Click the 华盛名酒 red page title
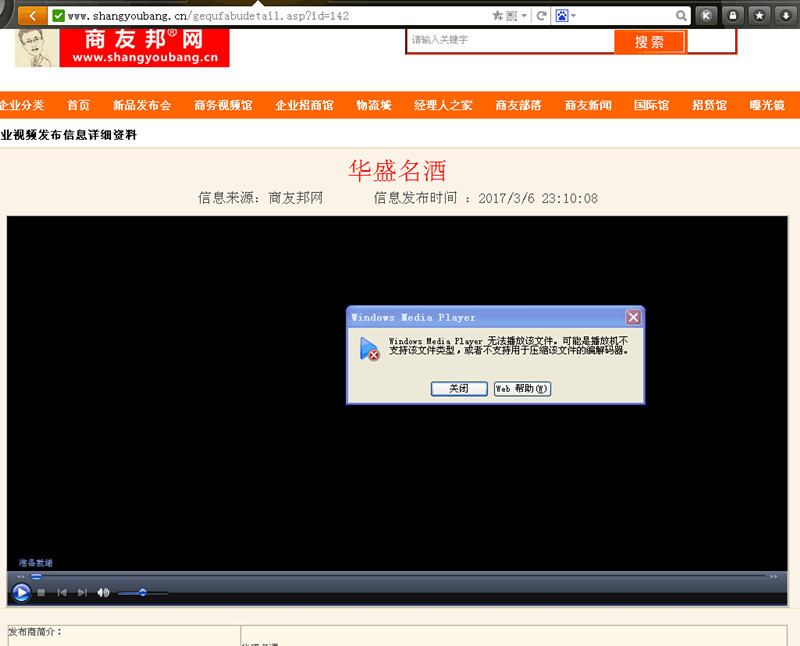This screenshot has height=646, width=800. tap(397, 170)
